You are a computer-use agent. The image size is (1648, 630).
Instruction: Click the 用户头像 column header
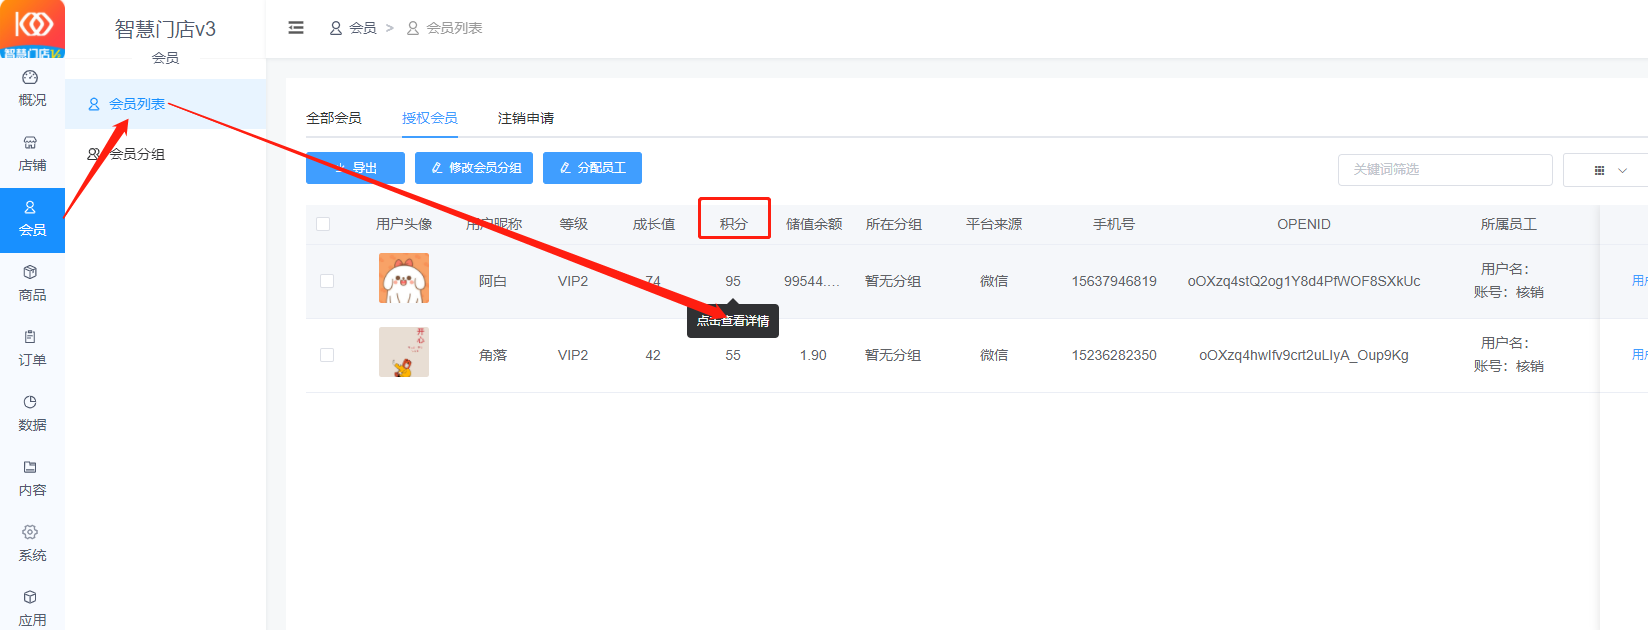(404, 224)
